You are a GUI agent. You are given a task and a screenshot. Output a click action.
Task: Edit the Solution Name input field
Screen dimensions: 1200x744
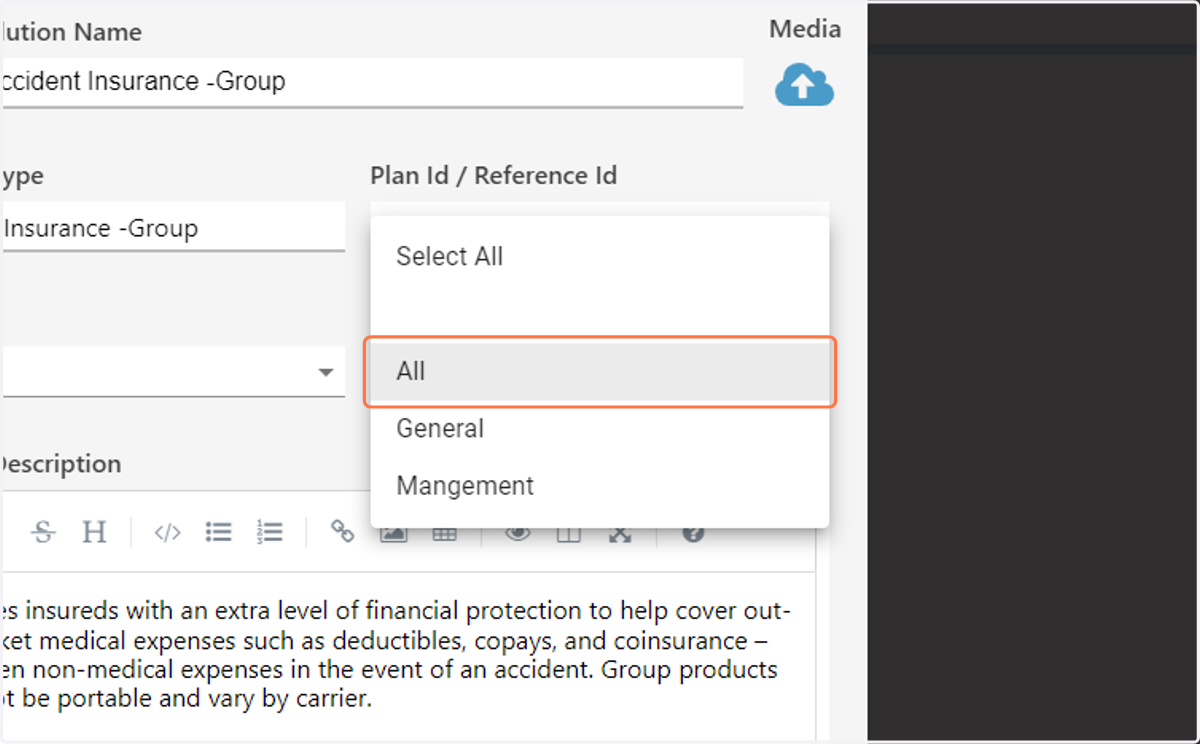(x=371, y=82)
